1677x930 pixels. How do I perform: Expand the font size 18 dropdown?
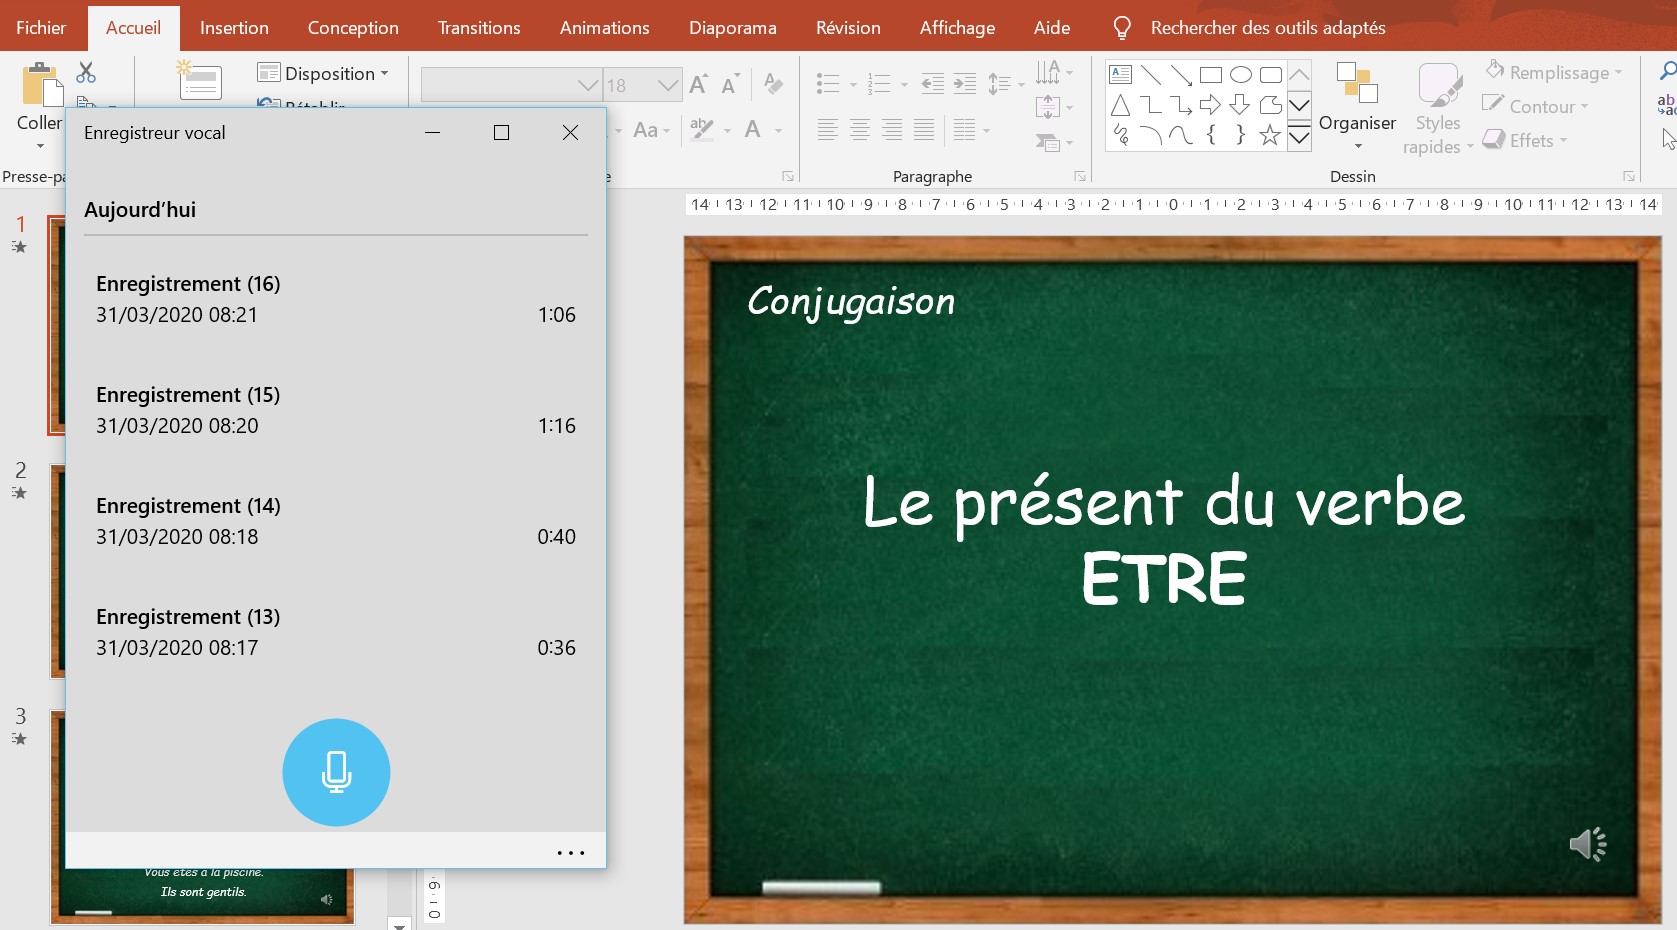[x=669, y=86]
